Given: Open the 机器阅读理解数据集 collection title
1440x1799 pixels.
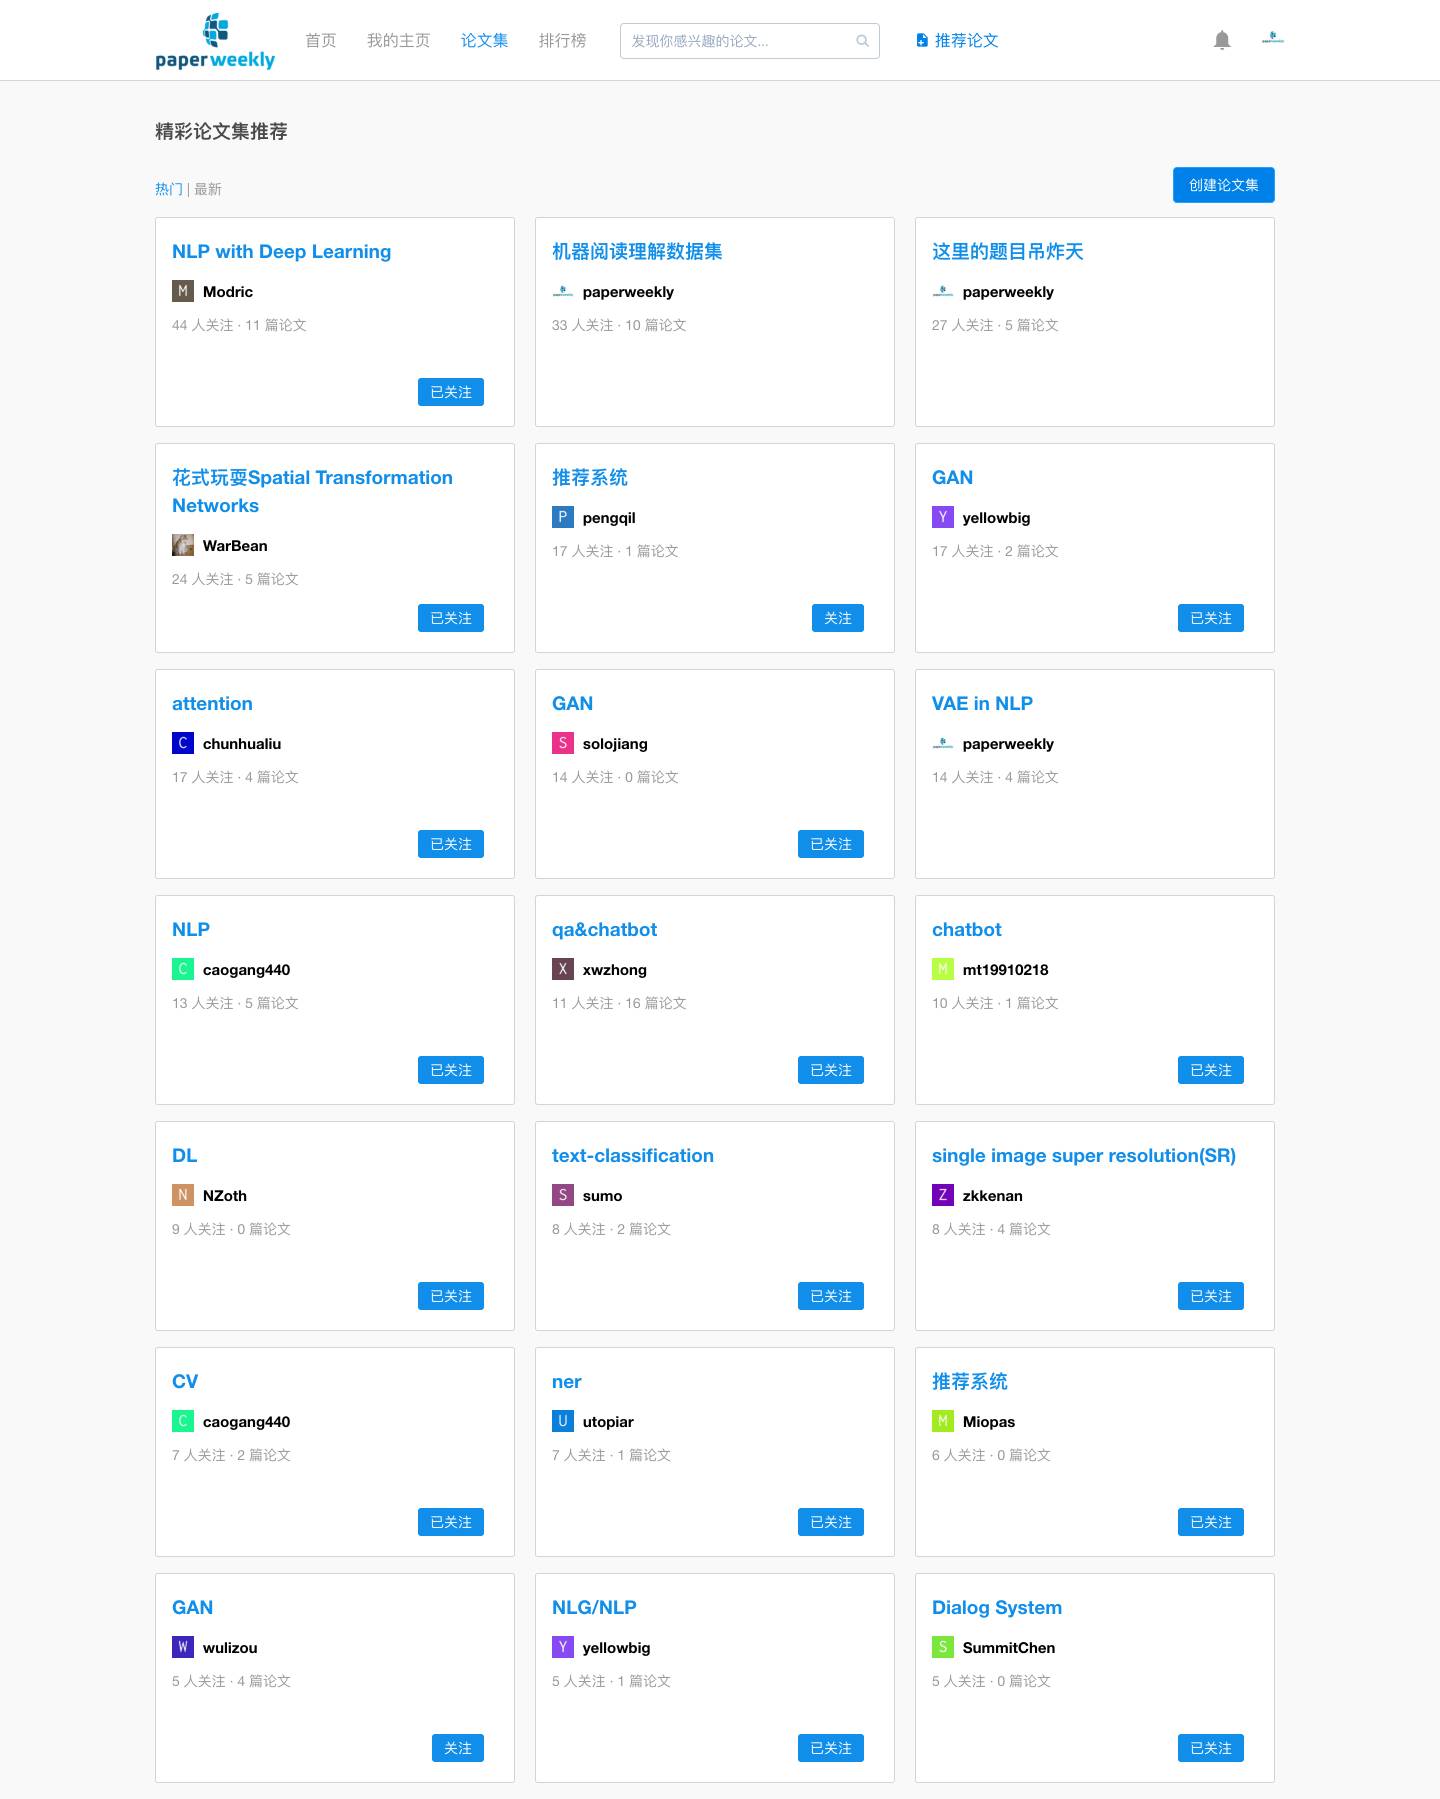Looking at the screenshot, I should point(637,252).
